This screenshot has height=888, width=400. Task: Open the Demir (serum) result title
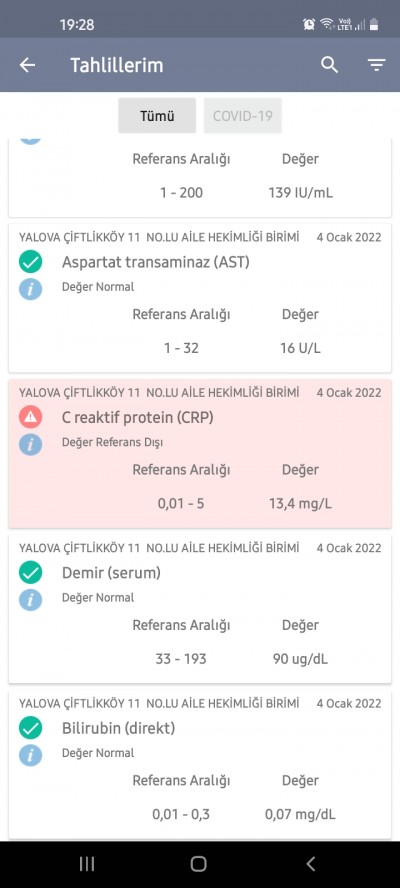pyautogui.click(x=111, y=573)
